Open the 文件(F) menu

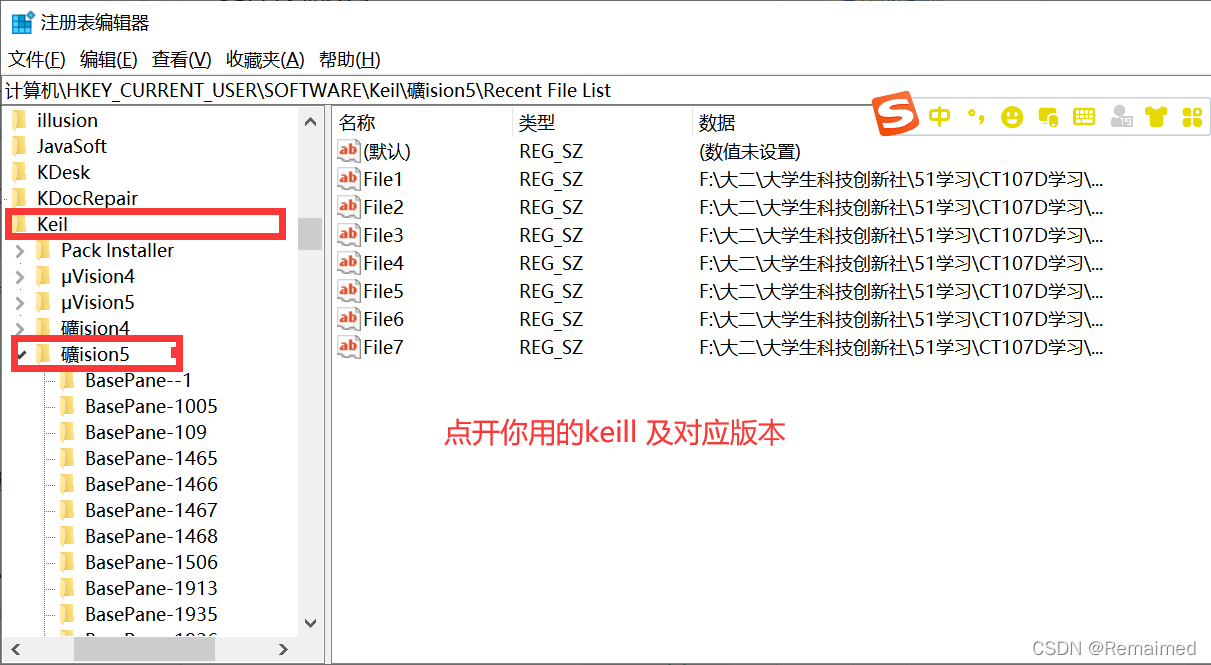[37, 59]
